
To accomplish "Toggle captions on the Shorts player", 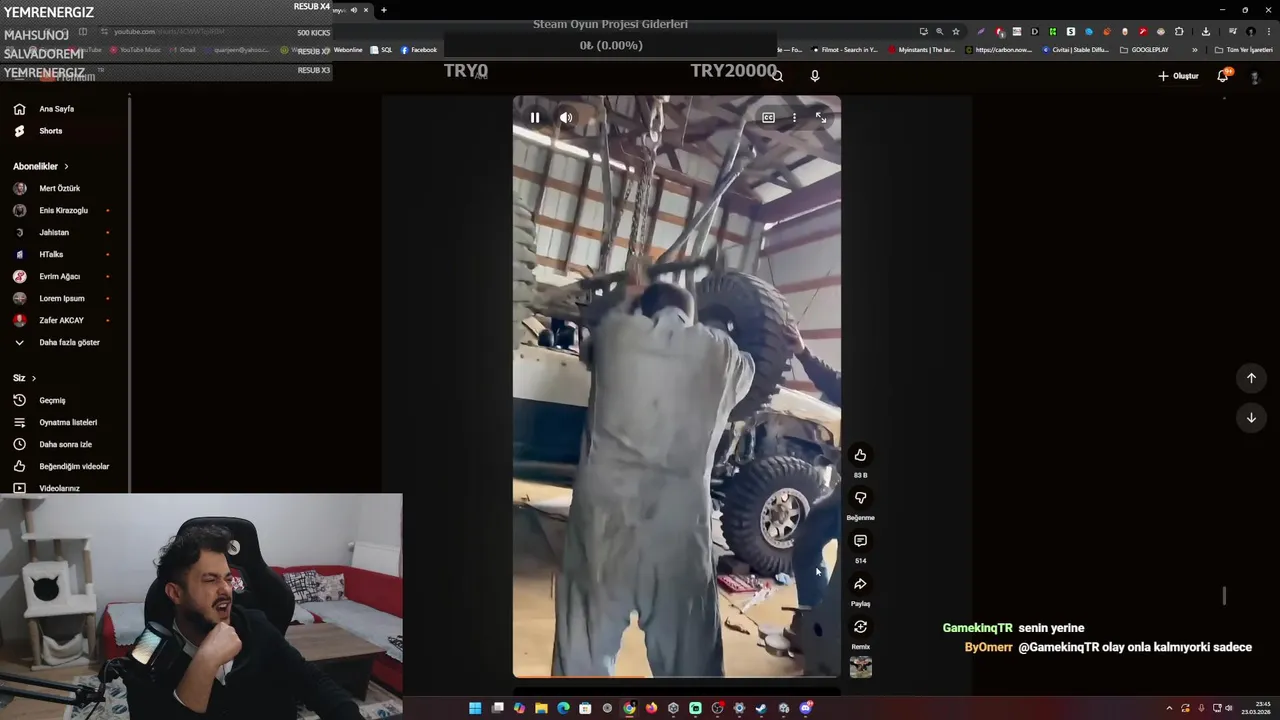I will coord(768,118).
